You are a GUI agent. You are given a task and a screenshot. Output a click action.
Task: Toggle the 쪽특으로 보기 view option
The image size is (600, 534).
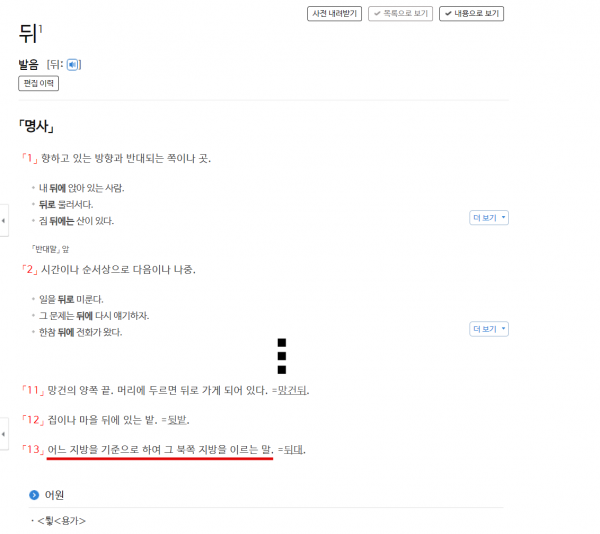coord(400,14)
